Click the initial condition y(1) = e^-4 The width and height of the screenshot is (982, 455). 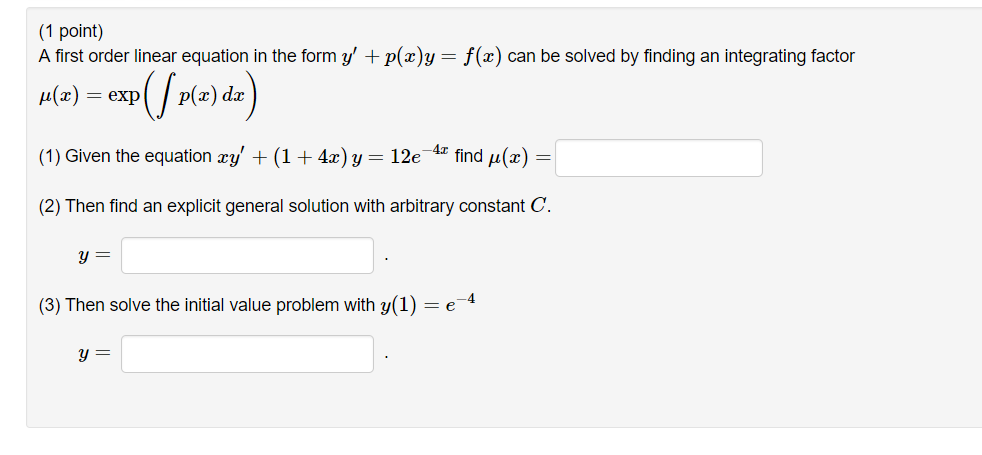(428, 304)
